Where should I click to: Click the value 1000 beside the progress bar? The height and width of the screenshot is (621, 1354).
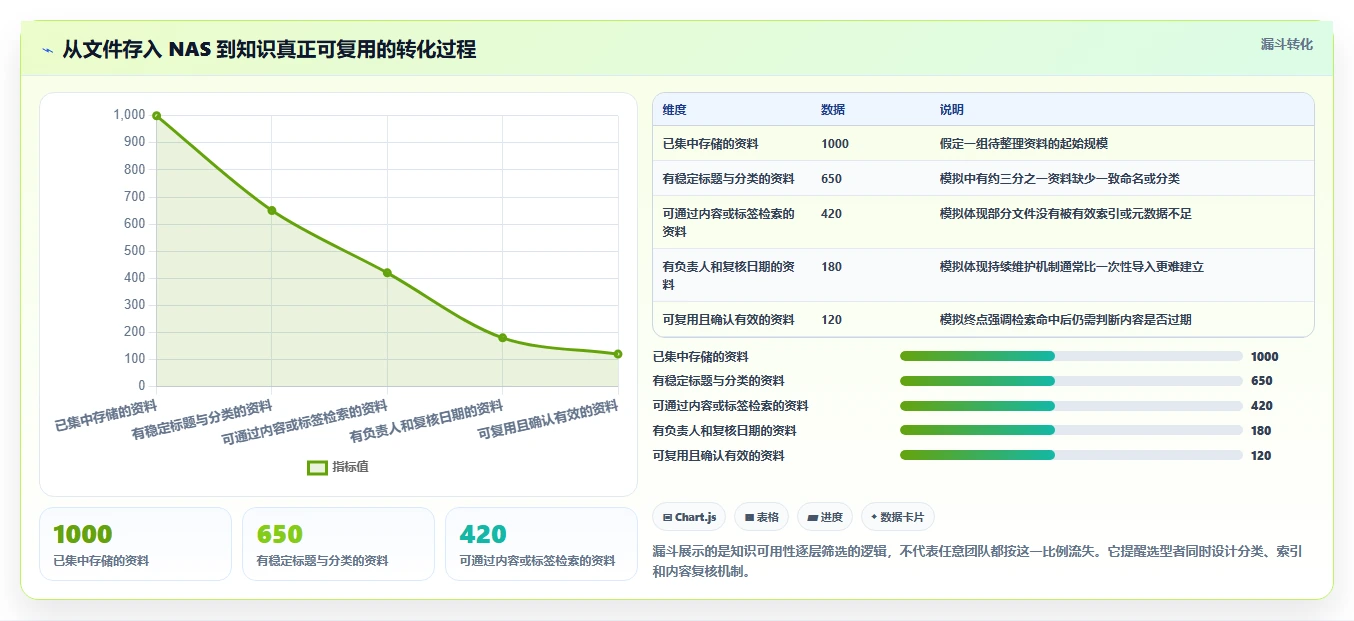coord(1265,357)
